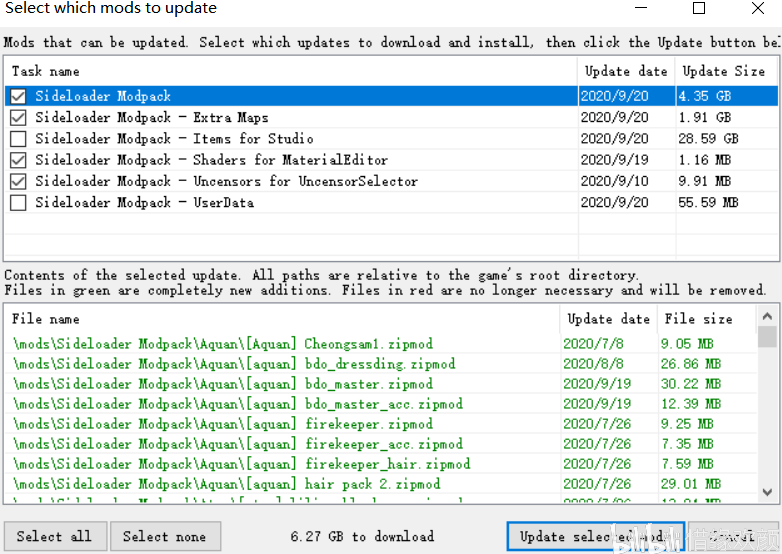Click the Select all button
The width and height of the screenshot is (782, 554).
pos(55,537)
